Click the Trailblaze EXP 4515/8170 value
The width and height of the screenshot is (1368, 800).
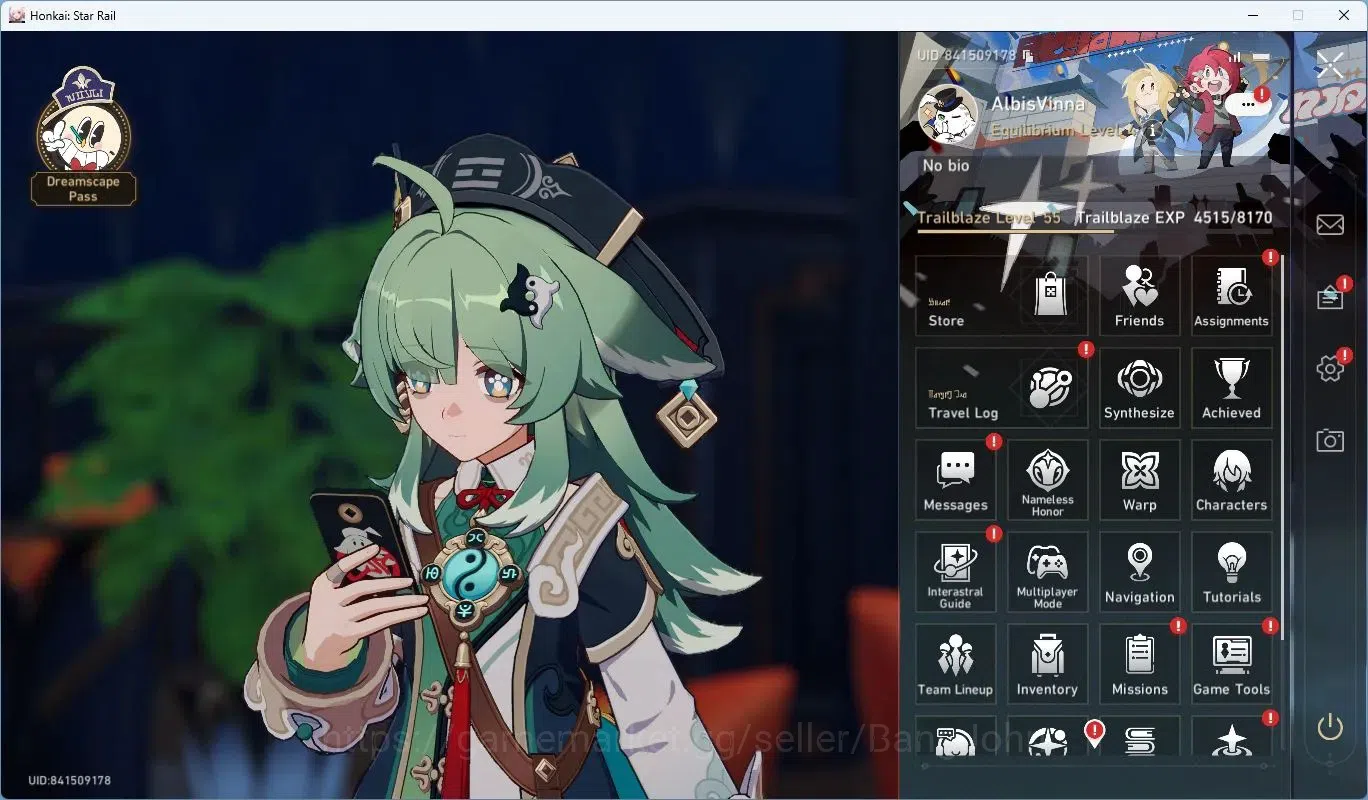coord(1232,217)
